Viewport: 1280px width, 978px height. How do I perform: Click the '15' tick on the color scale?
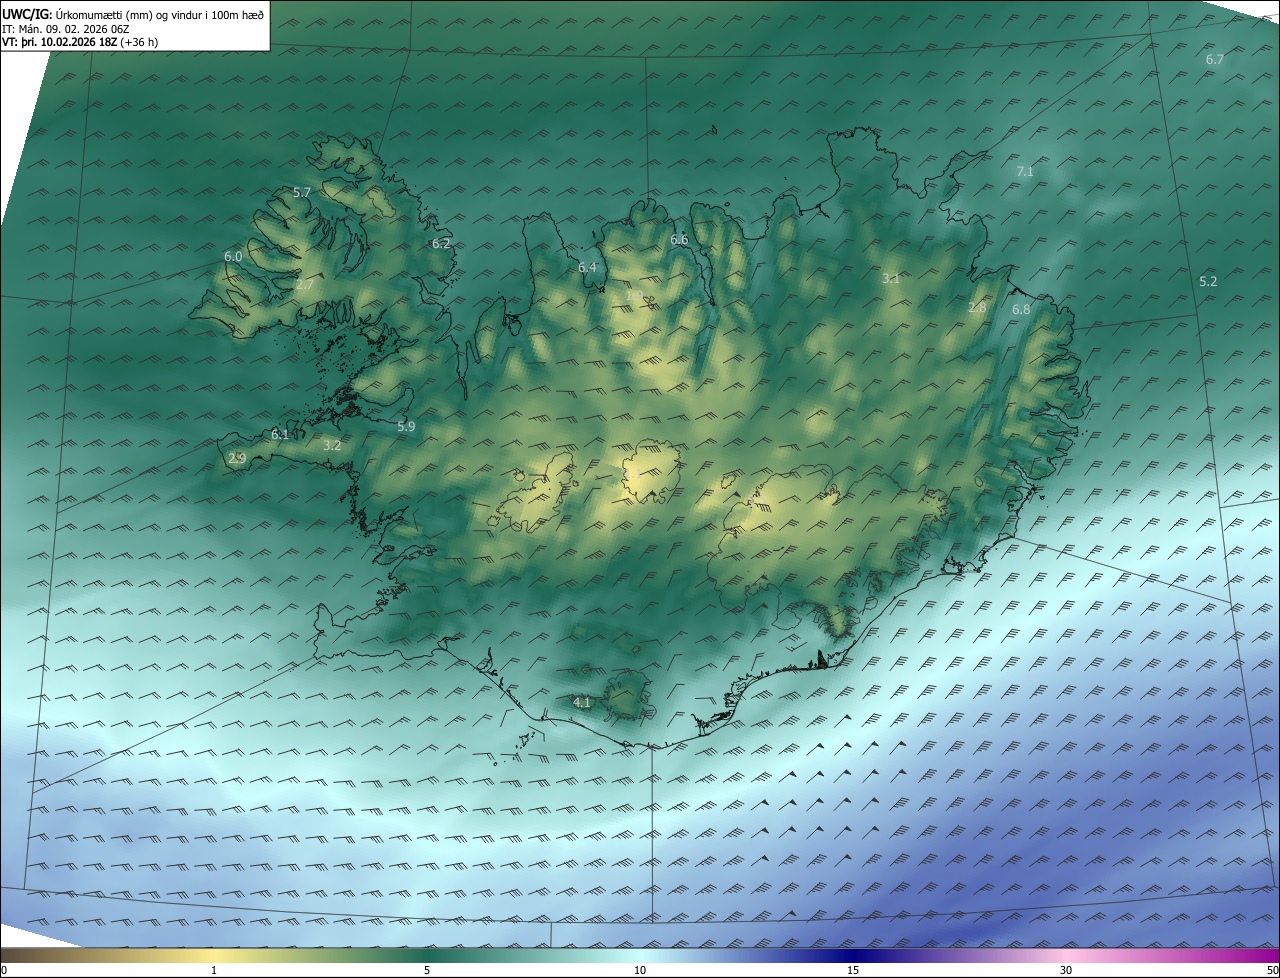click(x=853, y=971)
